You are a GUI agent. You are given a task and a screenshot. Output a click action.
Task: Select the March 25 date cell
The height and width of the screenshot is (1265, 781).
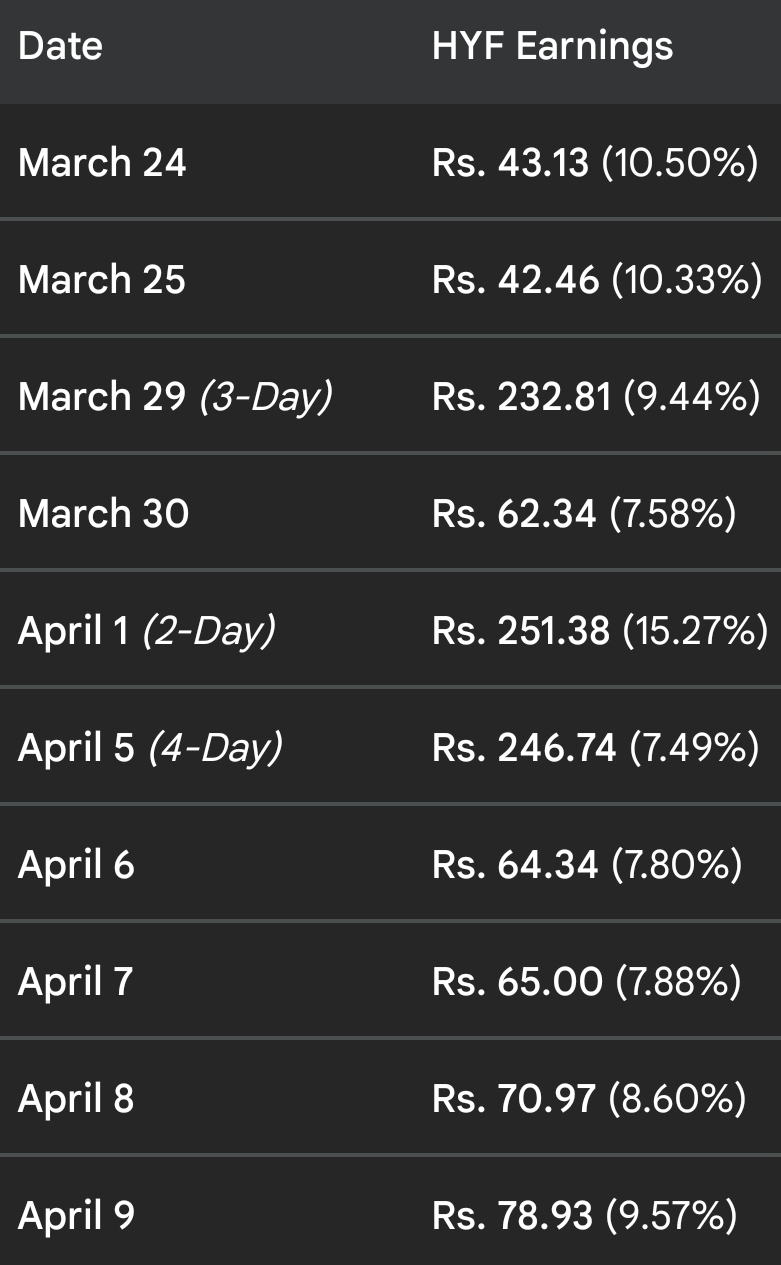(x=102, y=279)
